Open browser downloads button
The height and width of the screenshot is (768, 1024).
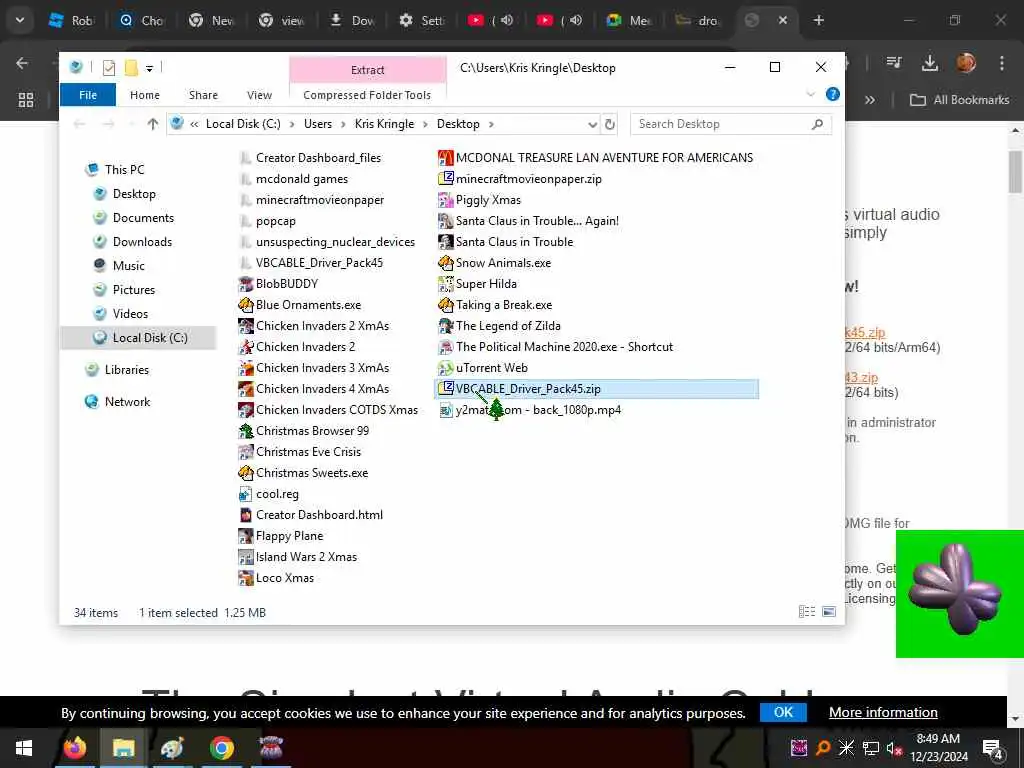tap(929, 63)
